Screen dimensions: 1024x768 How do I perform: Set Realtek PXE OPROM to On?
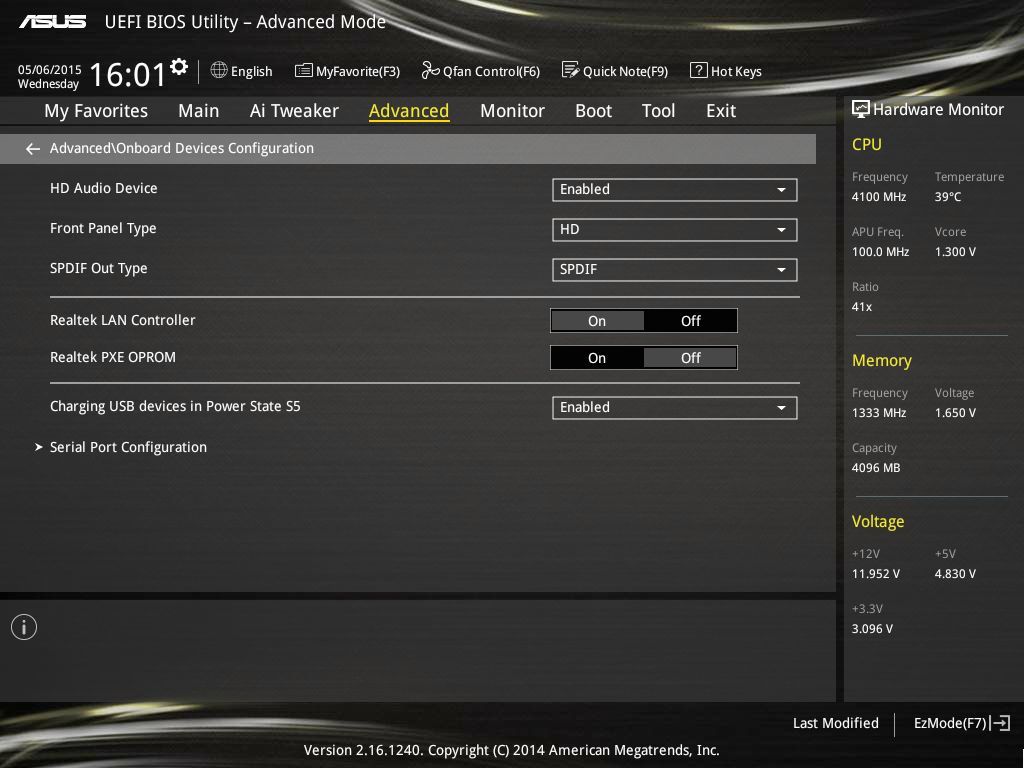pos(597,358)
